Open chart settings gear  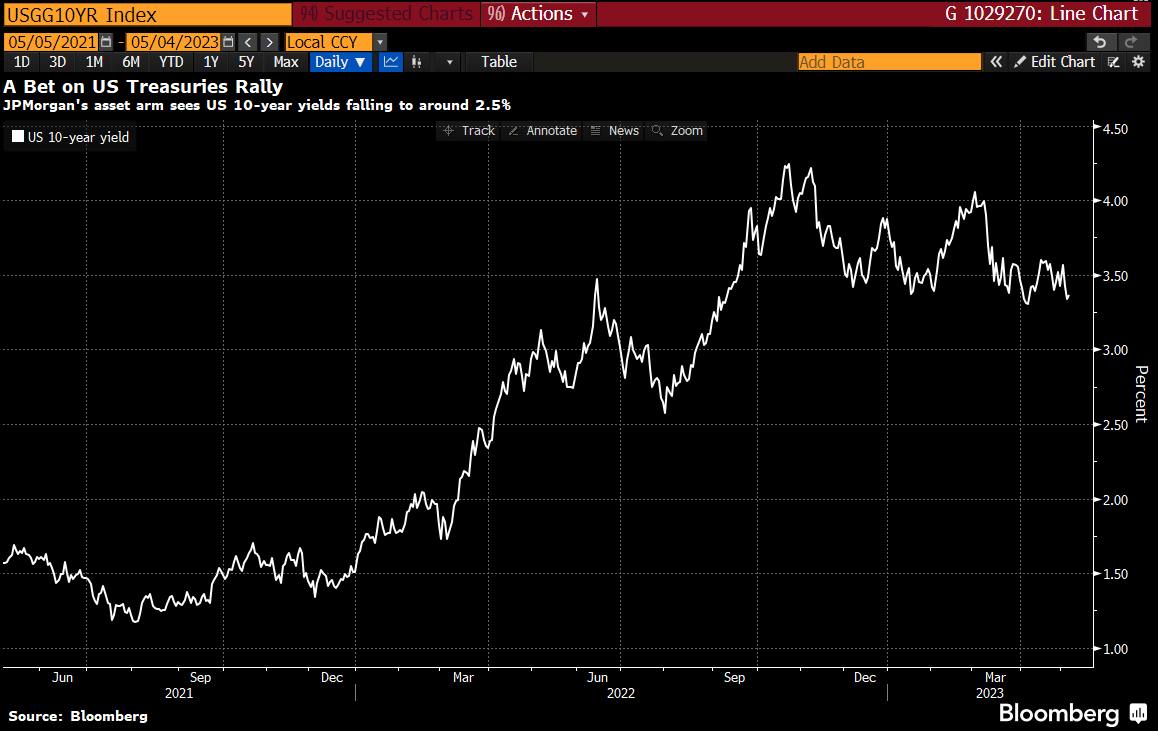tap(1139, 62)
